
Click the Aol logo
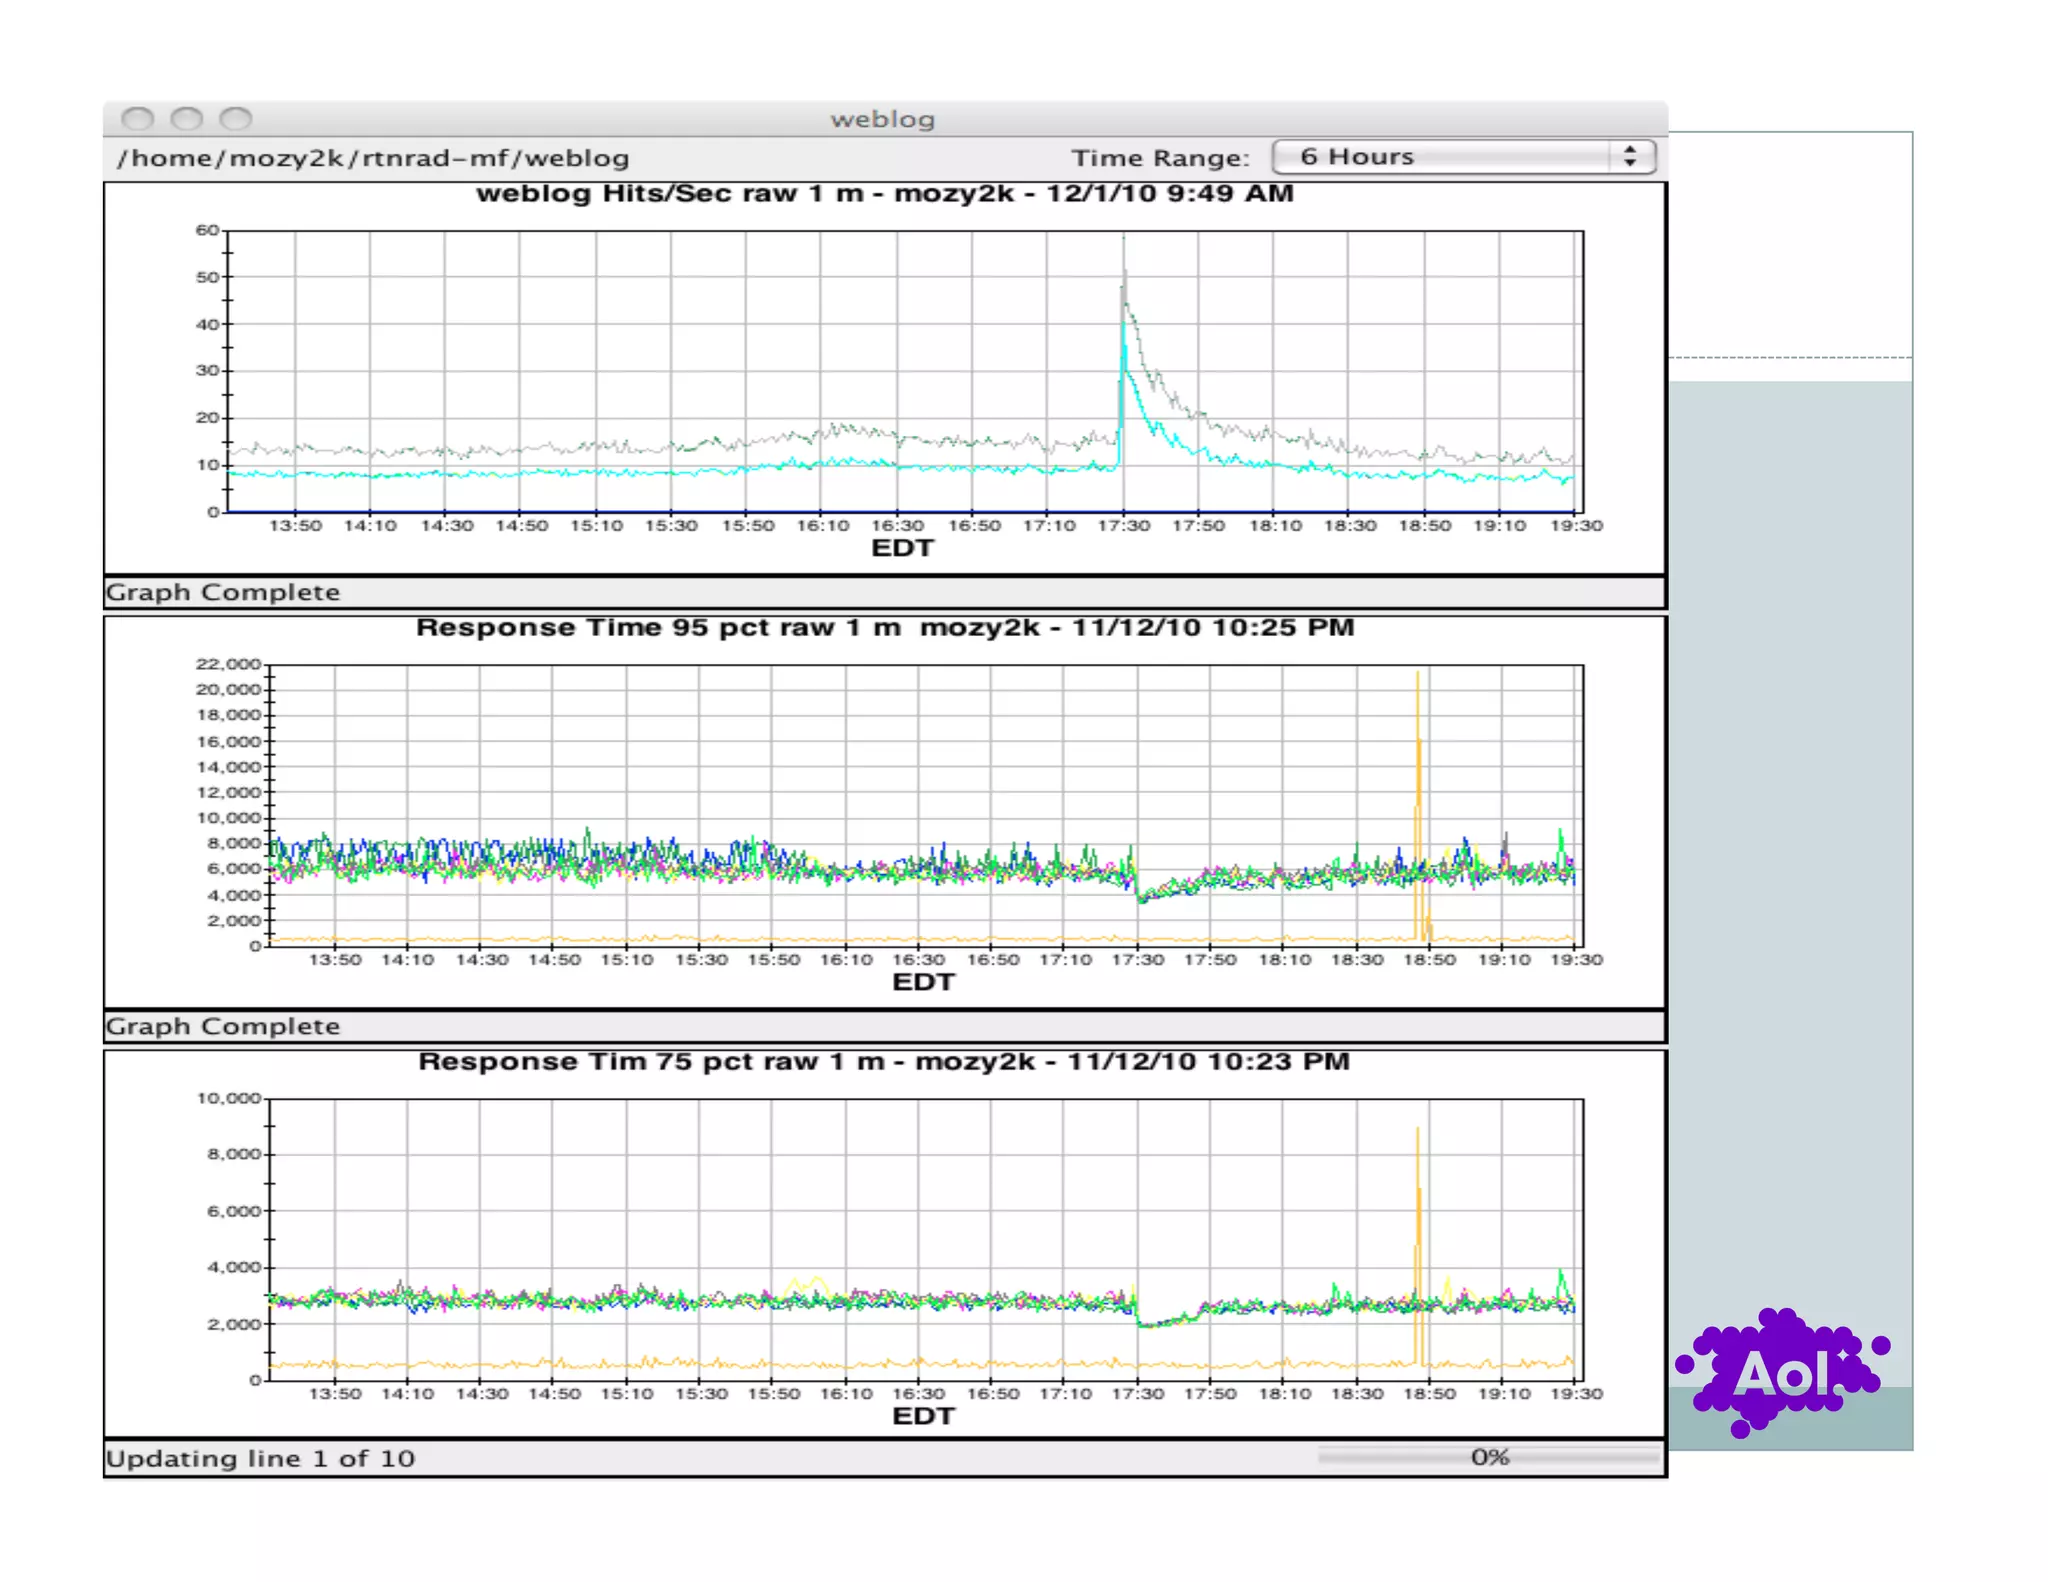click(1784, 1372)
